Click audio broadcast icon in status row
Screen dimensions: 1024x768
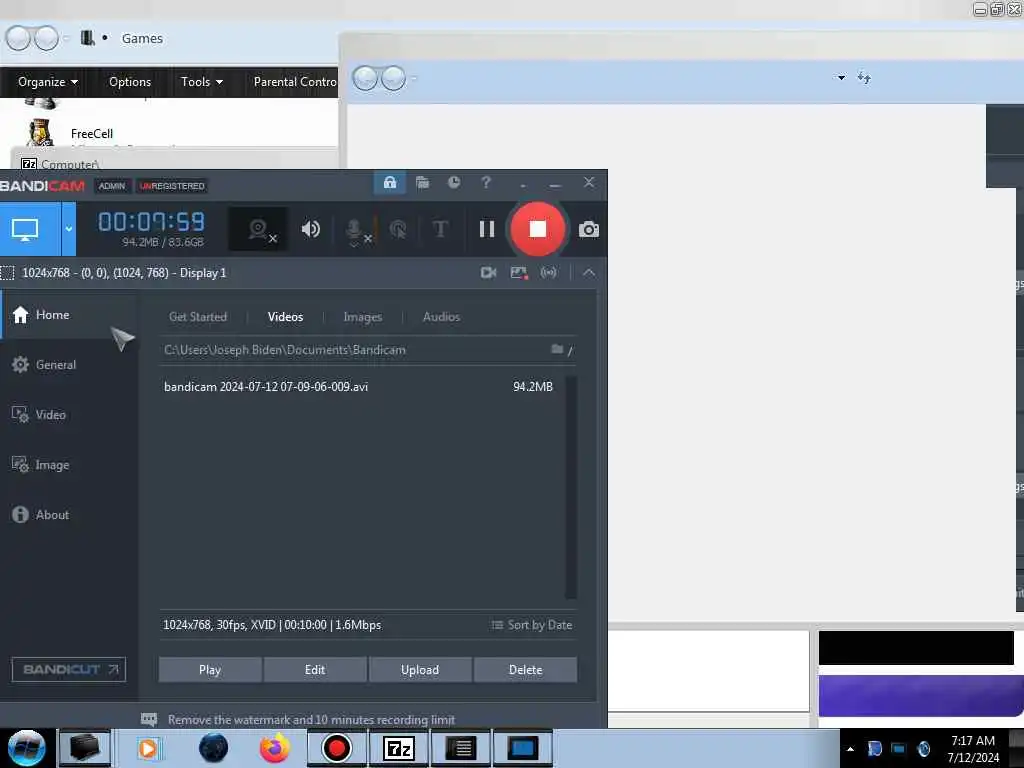549,272
